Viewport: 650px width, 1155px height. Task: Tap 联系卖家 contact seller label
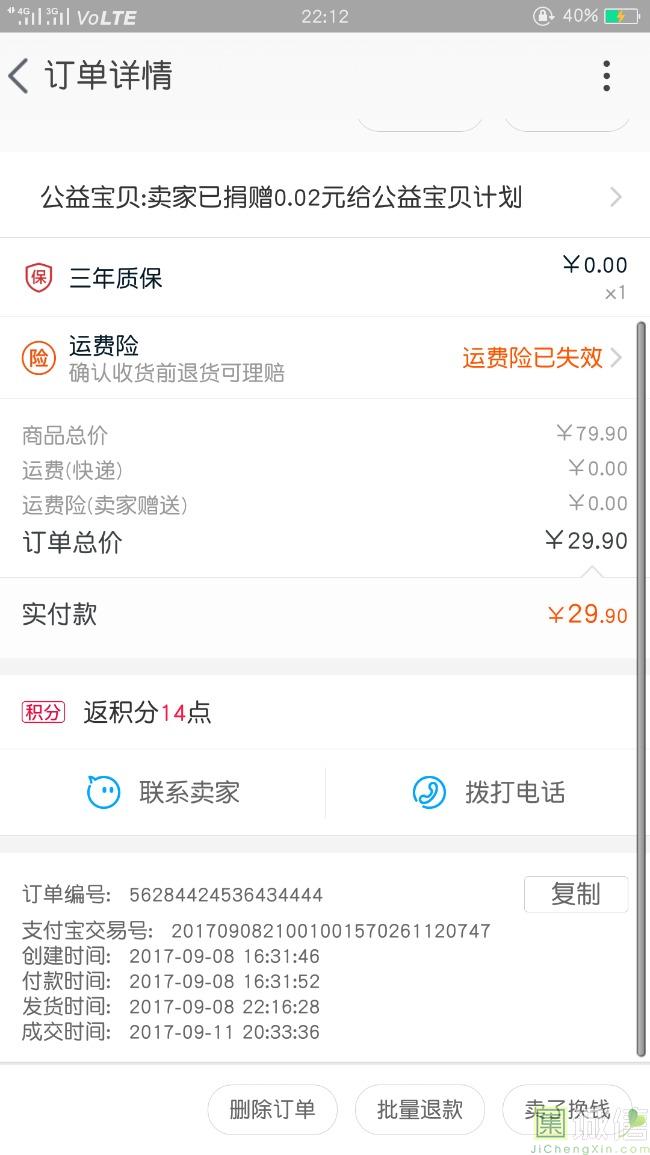pos(189,793)
